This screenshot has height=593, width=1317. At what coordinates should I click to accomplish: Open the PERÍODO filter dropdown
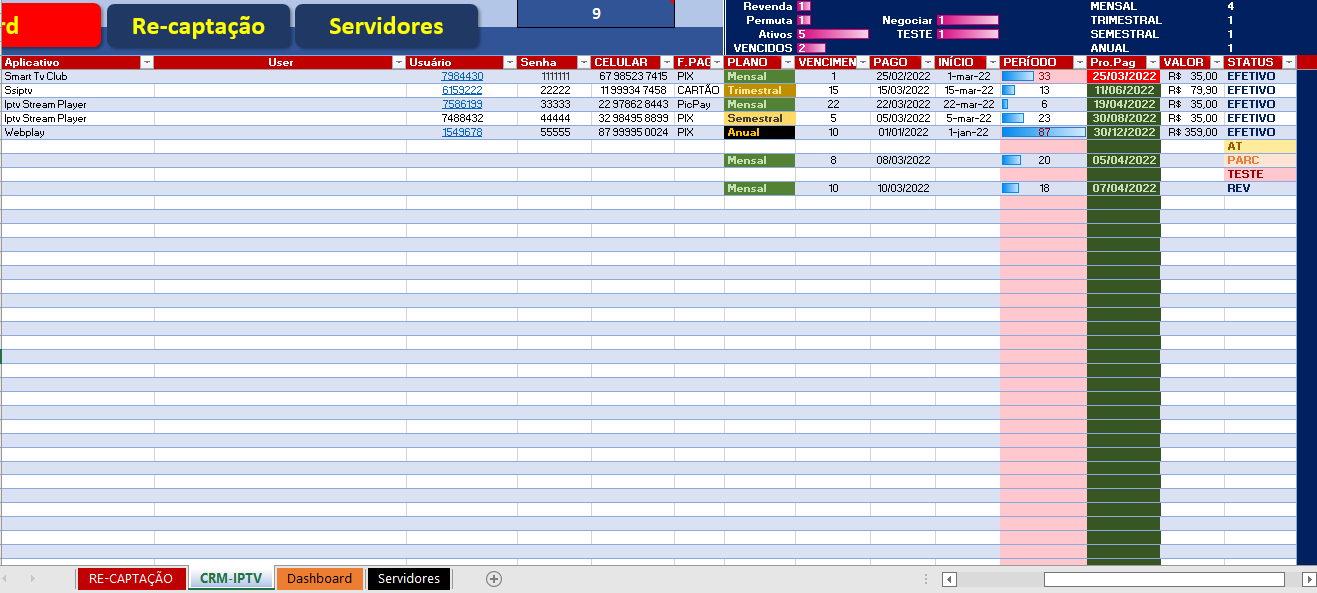(x=1079, y=62)
